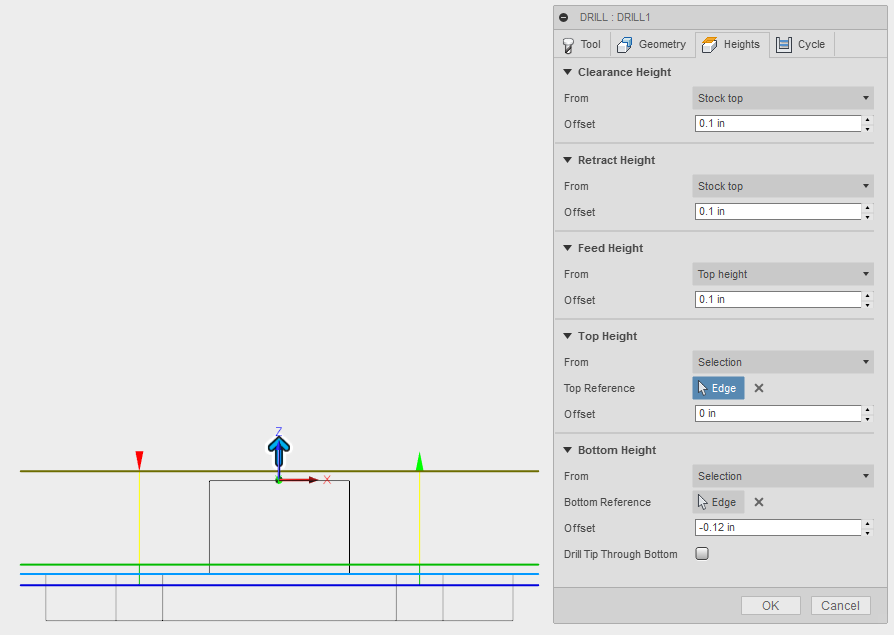Click the red X axis label on the triad
Viewport: 894px width, 635px height.
click(327, 481)
